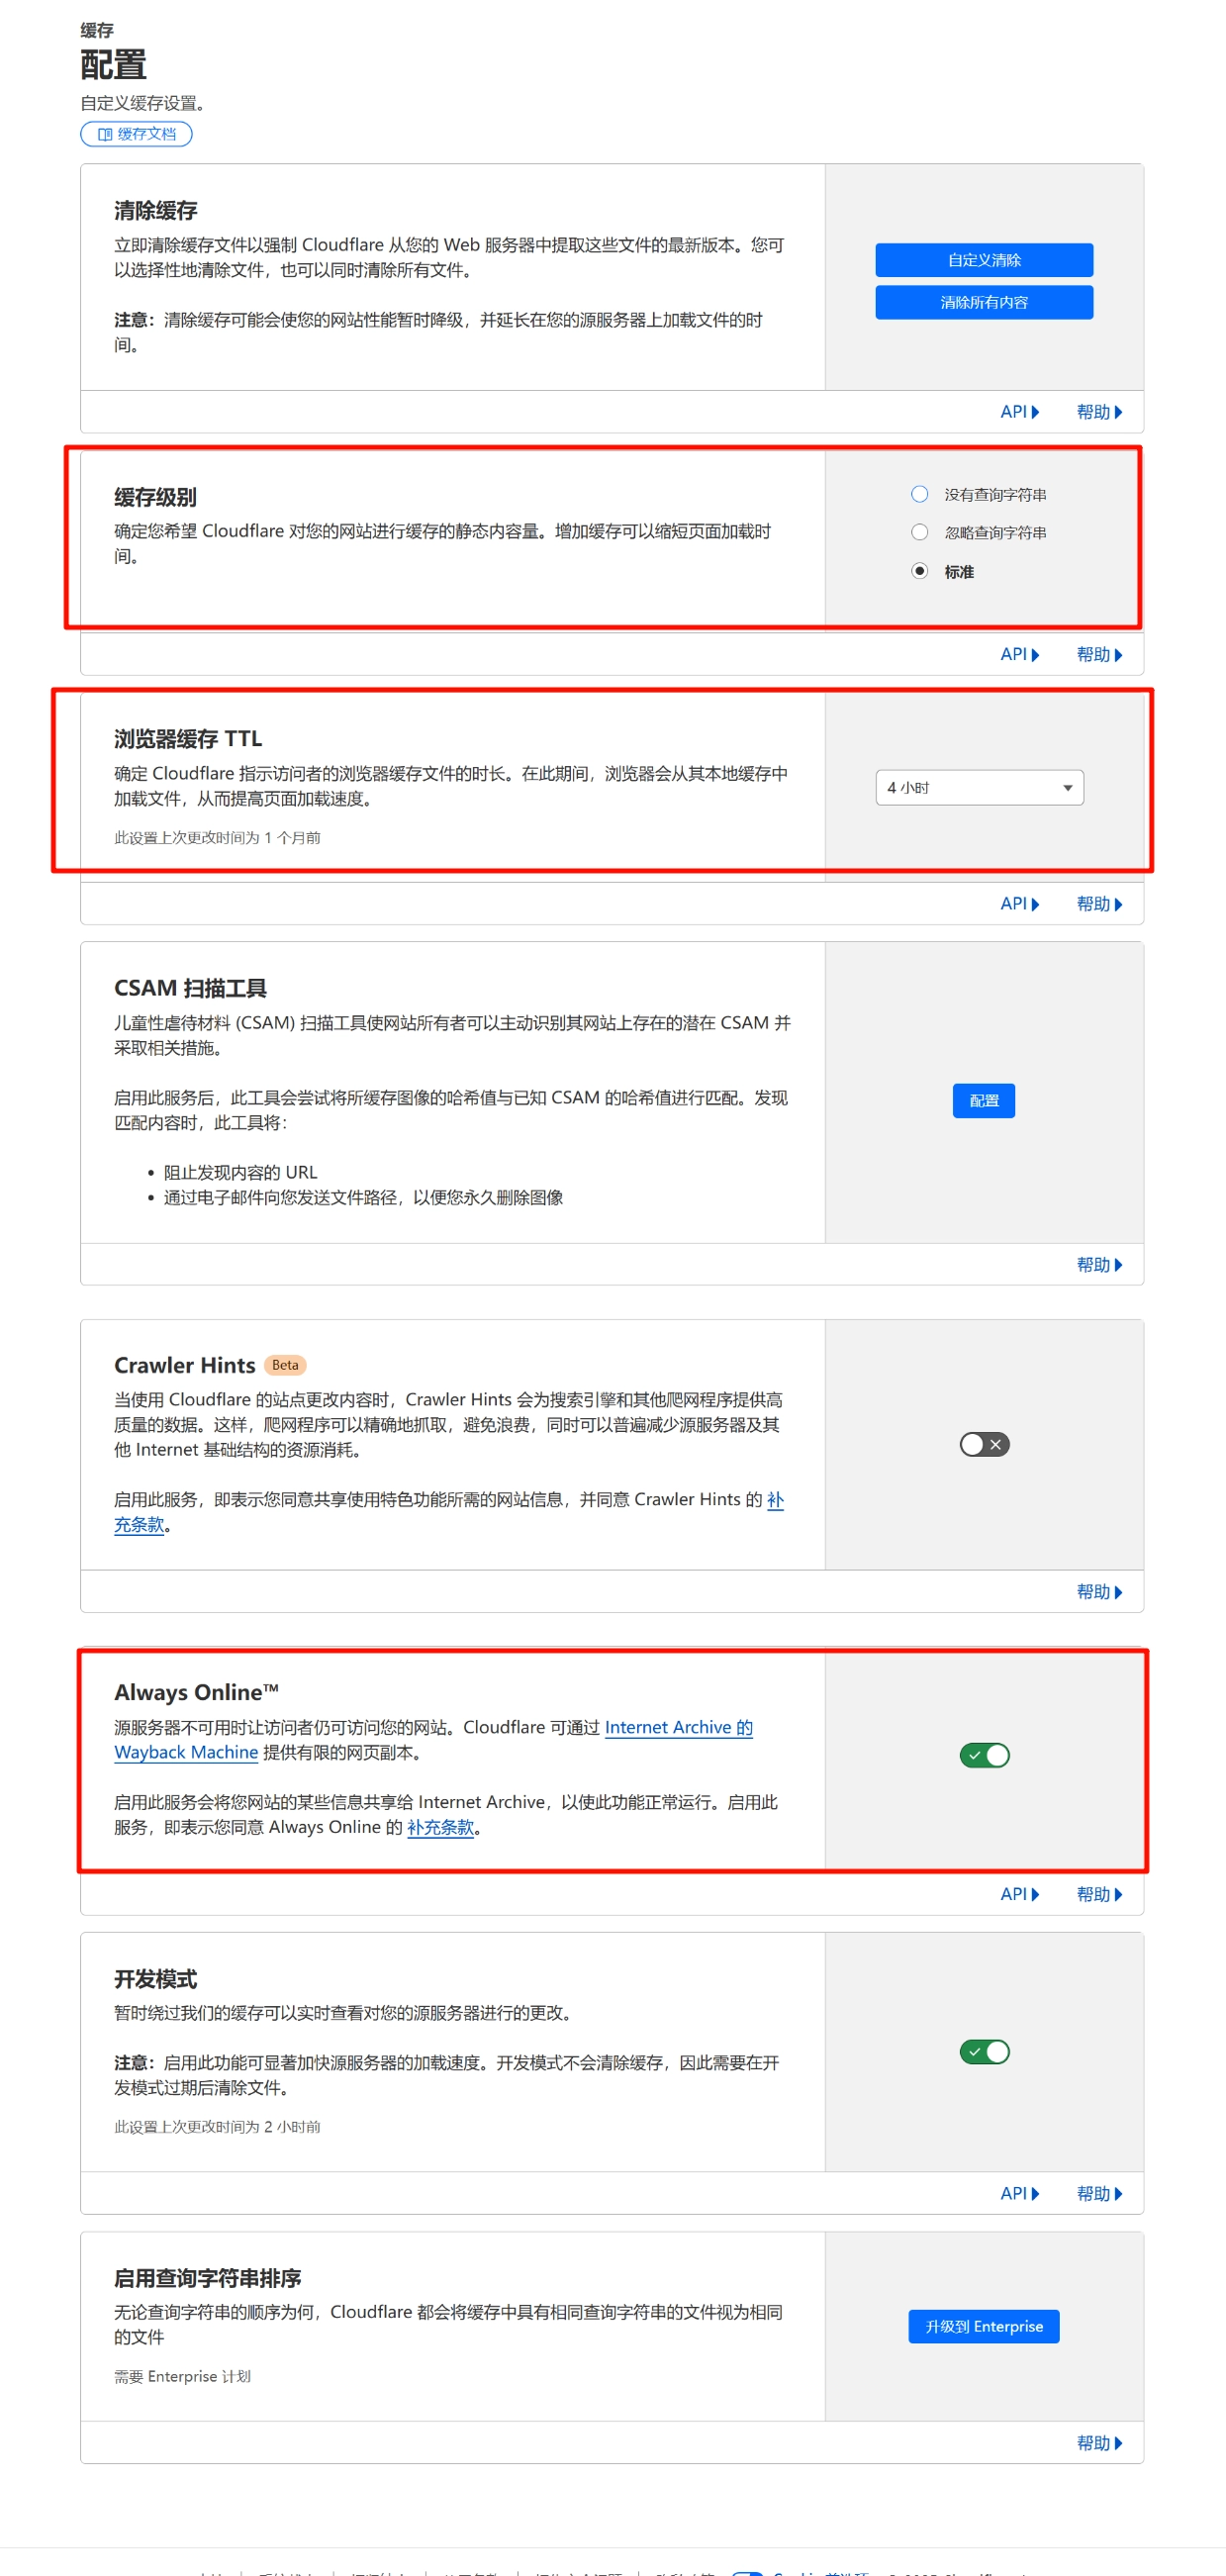1226x2576 pixels.
Task: Expand 帮助 under CSAM 扫描工具
Action: 1099,1264
